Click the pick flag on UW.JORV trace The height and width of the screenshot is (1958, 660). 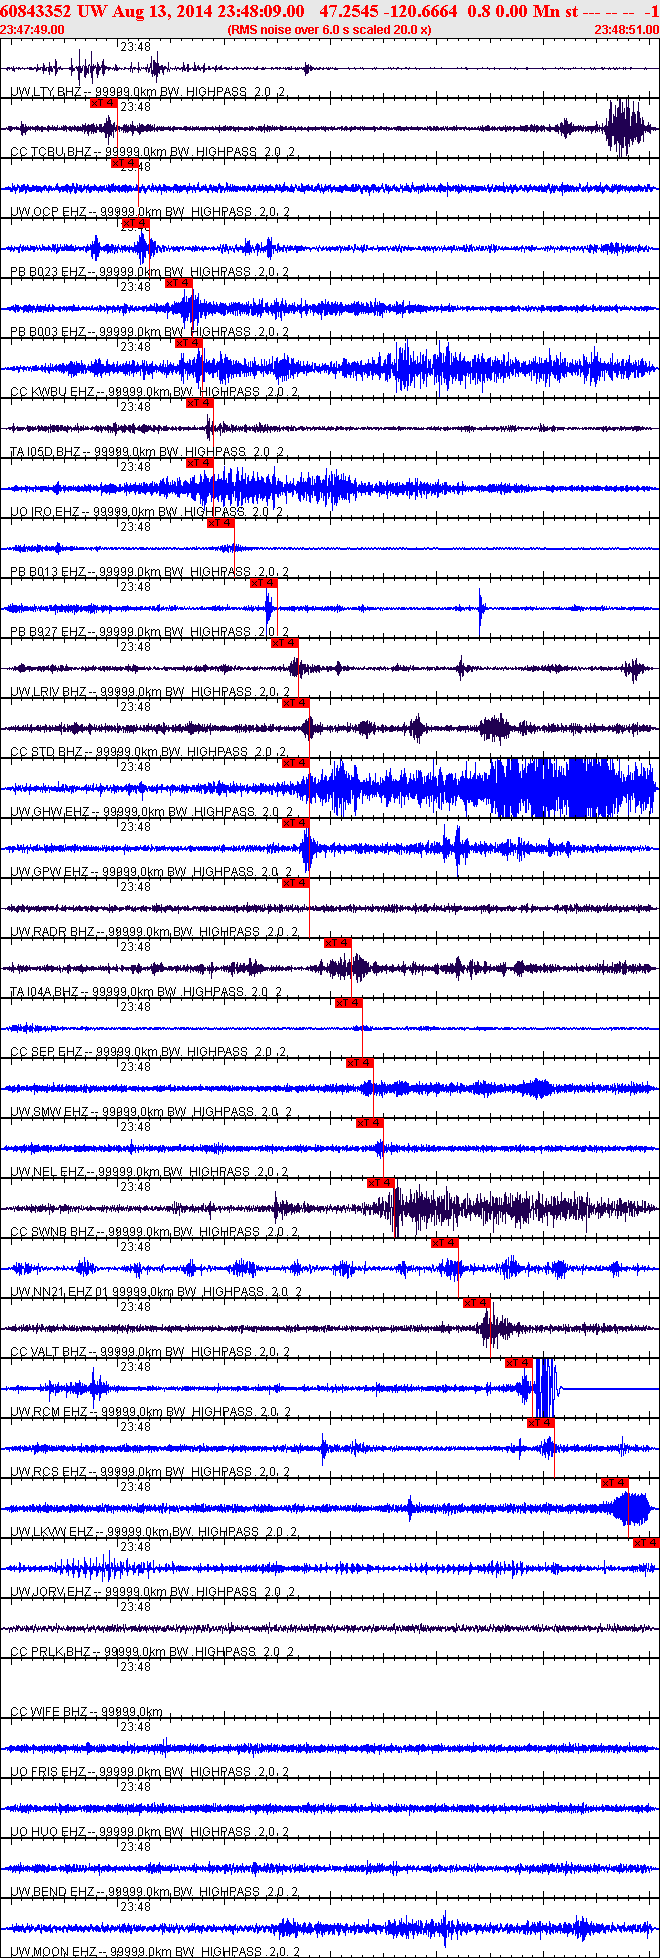646,1543
